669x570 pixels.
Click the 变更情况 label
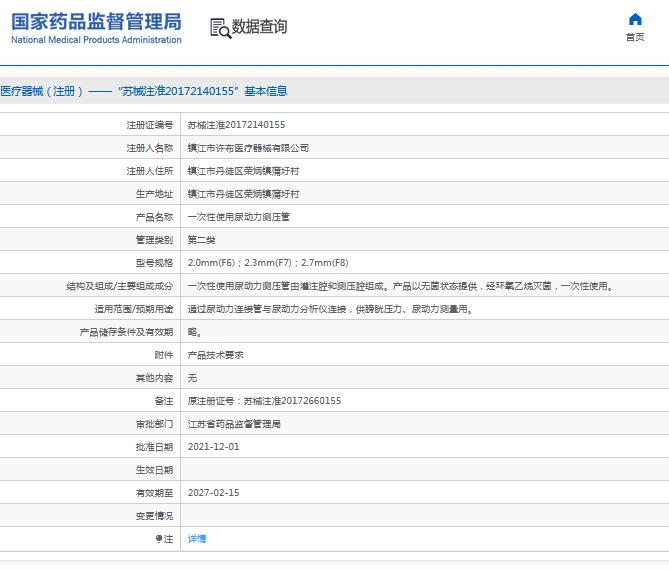pos(154,516)
